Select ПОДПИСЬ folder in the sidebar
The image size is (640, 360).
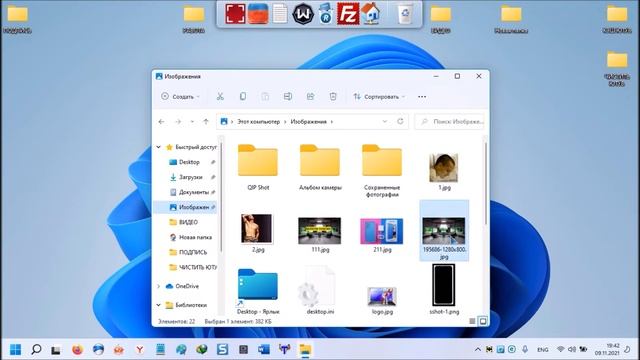193,252
